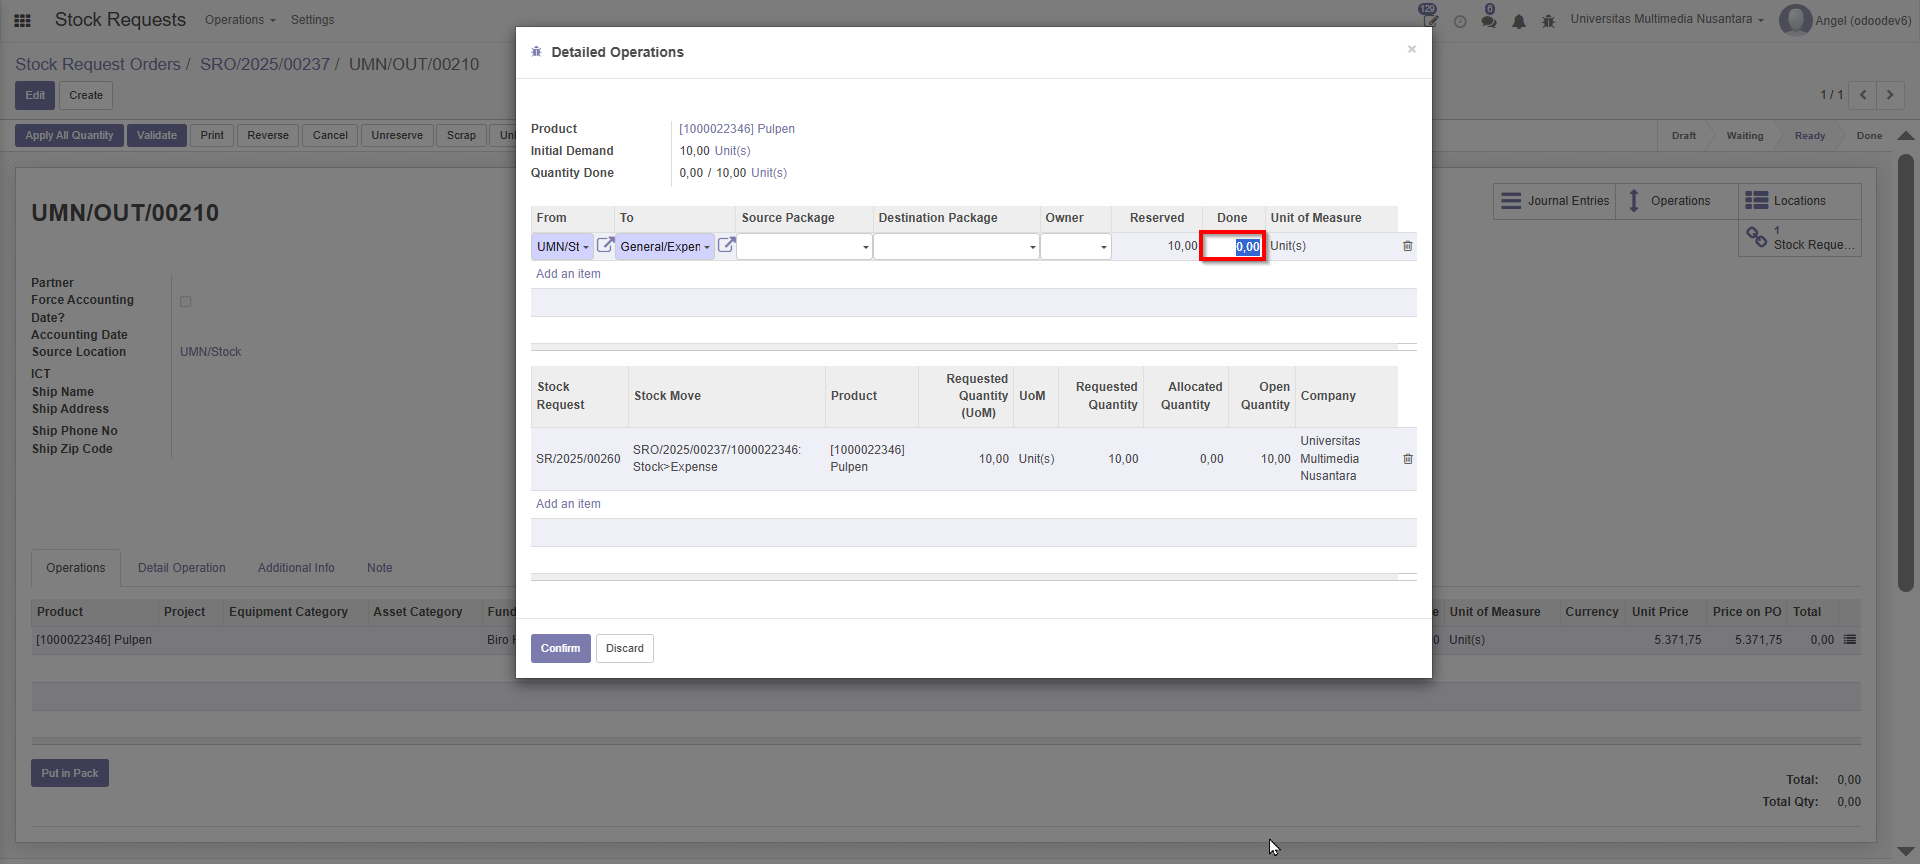This screenshot has width=1920, height=864.
Task: Click the Discard button
Action: click(x=625, y=648)
